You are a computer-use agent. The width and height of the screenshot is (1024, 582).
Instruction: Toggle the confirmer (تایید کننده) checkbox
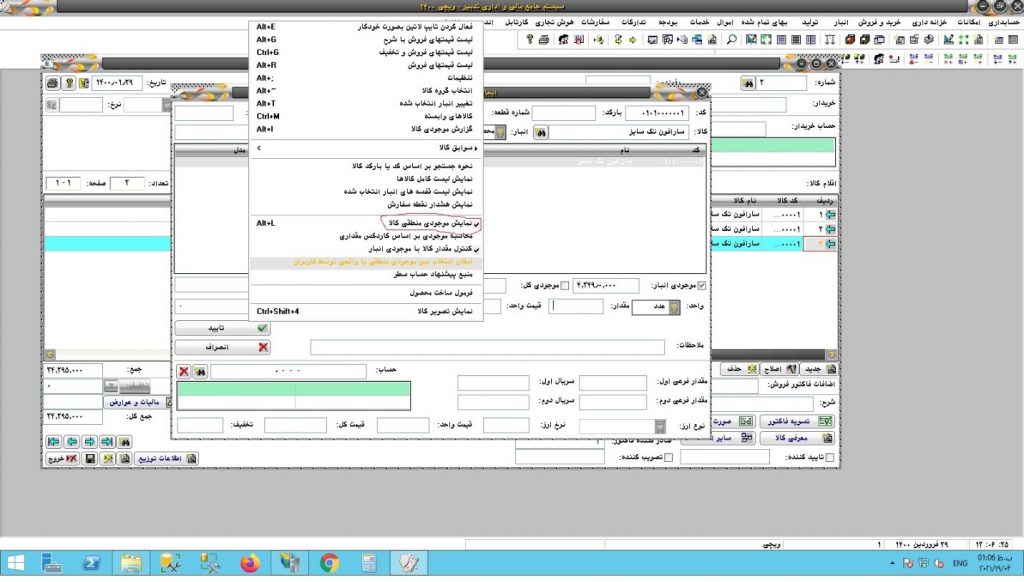click(829, 457)
